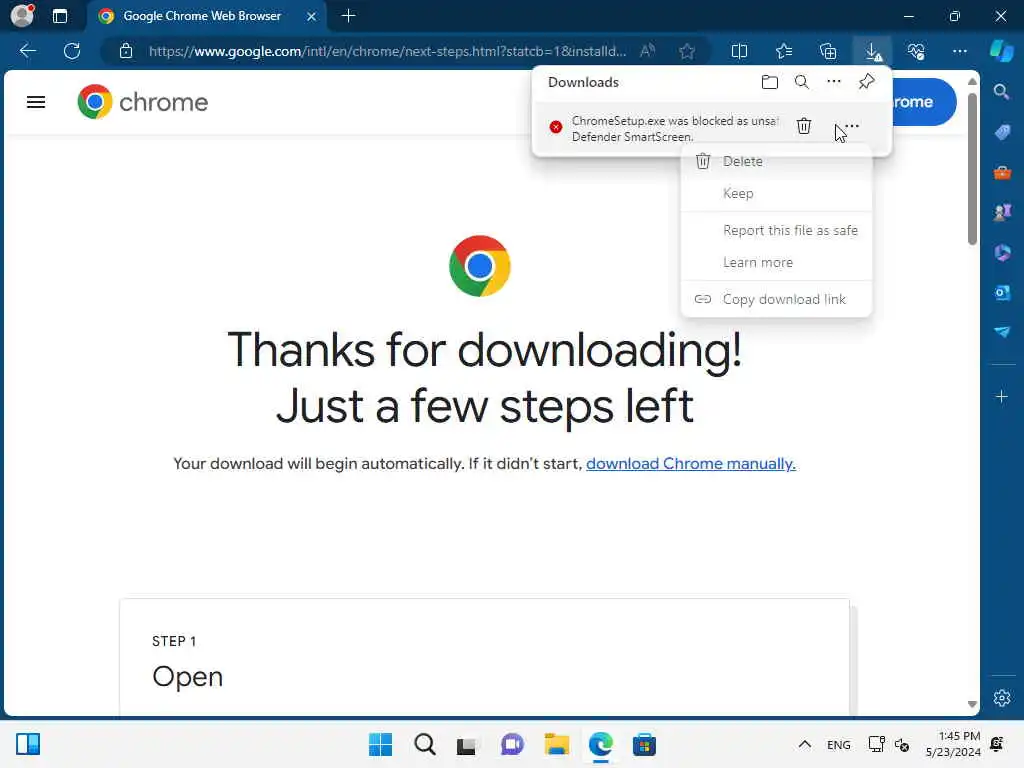Click the scrollbar down arrow

coord(972,704)
